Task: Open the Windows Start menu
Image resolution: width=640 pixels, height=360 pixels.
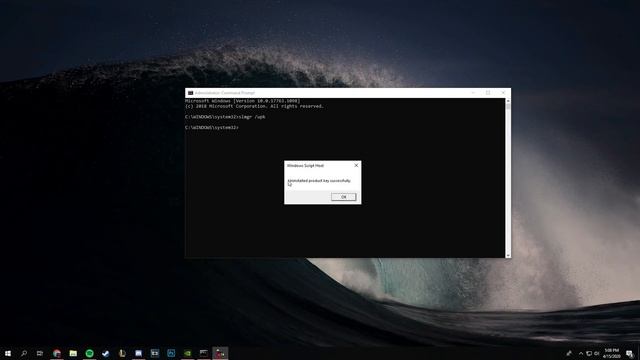Action: point(8,353)
